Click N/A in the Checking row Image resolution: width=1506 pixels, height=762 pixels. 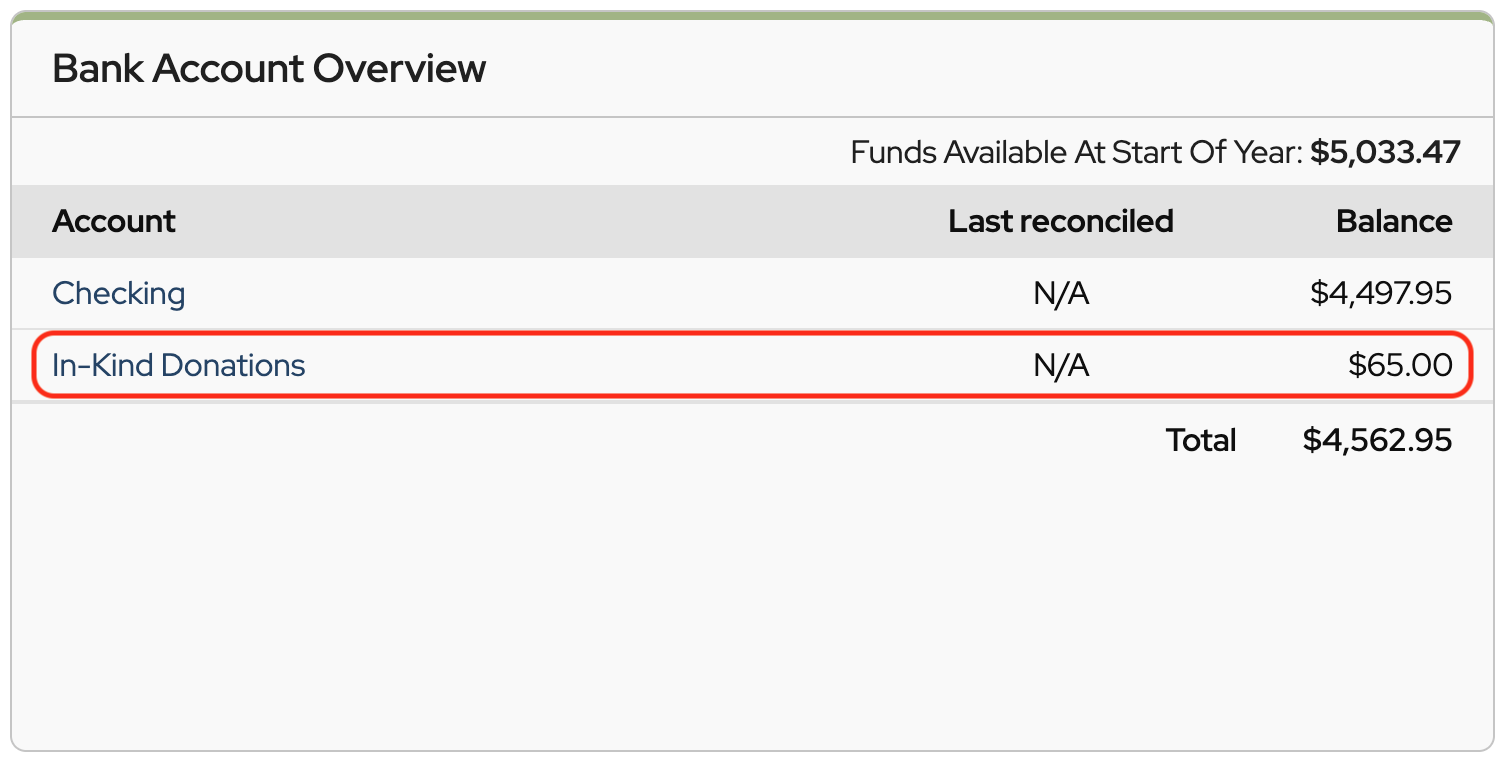[1060, 293]
